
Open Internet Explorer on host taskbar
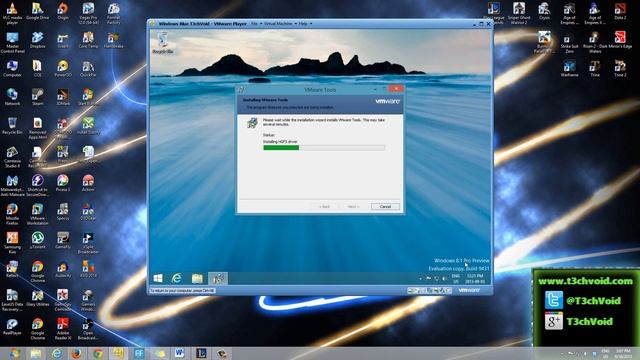(56, 353)
